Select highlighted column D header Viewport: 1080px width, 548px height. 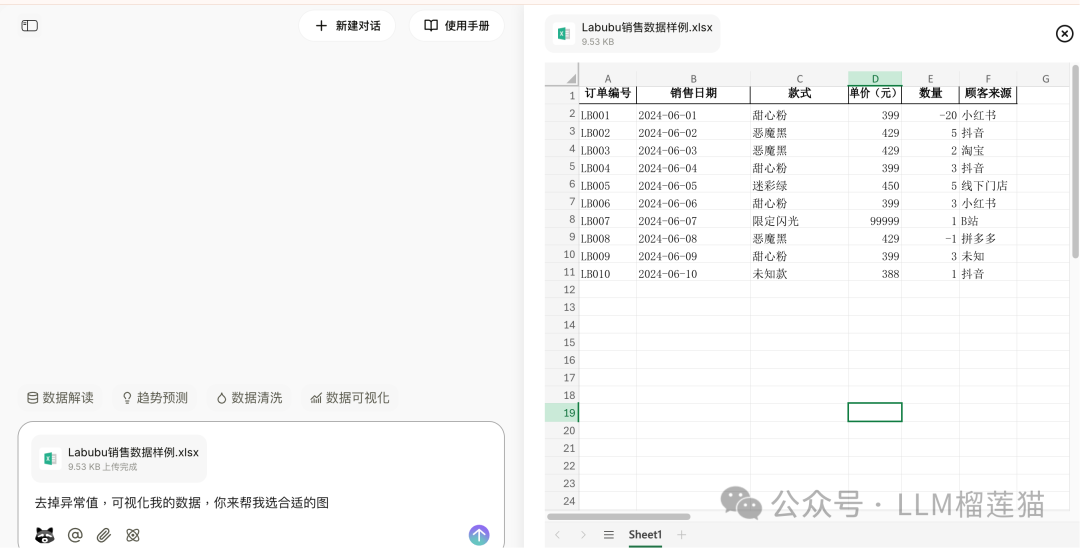click(x=875, y=79)
